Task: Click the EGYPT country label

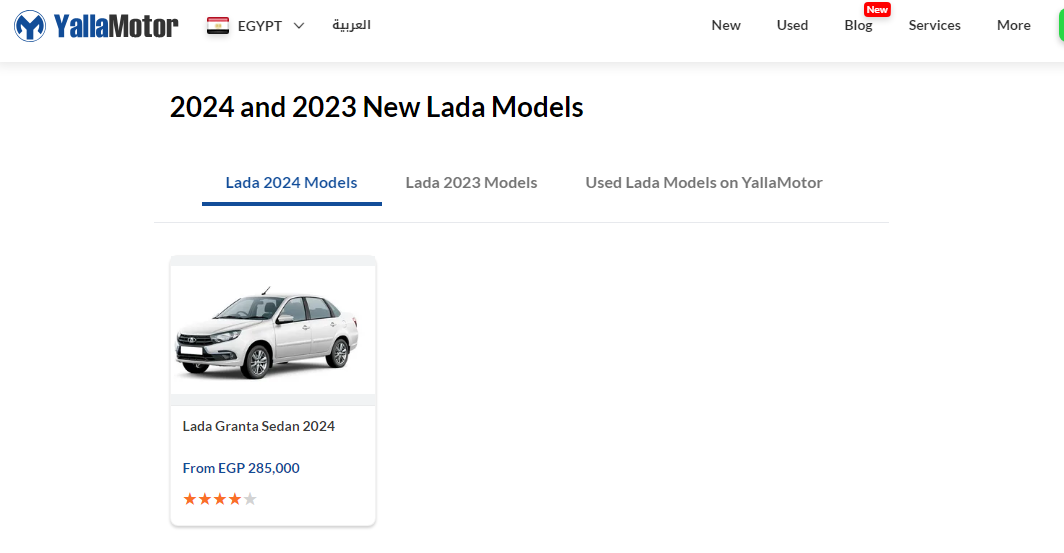Action: pos(260,26)
